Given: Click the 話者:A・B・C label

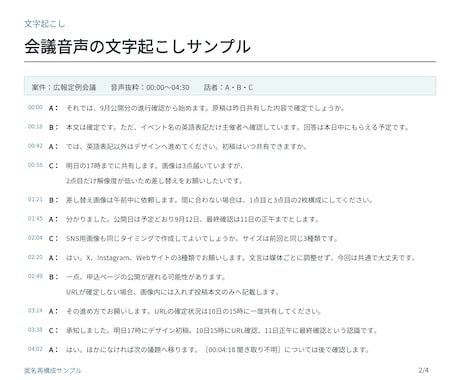Looking at the screenshot, I should [228, 87].
